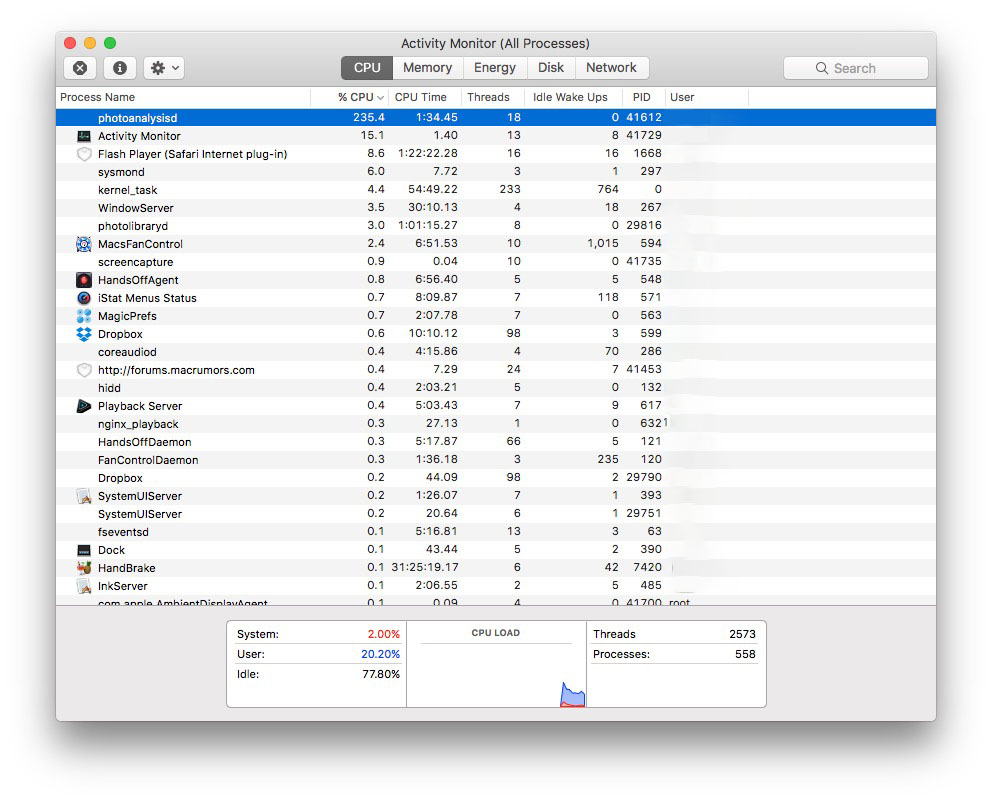Click the Quit Process stop icon

[x=80, y=68]
